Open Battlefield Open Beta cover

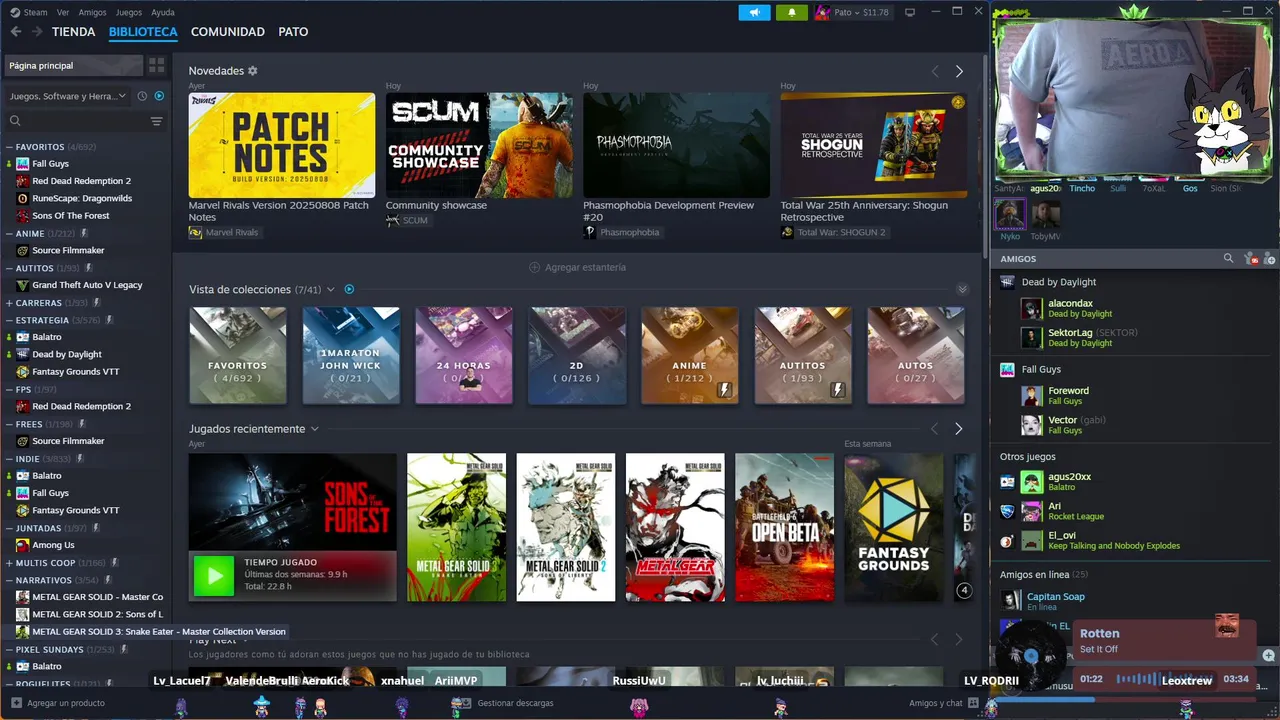pyautogui.click(x=784, y=528)
